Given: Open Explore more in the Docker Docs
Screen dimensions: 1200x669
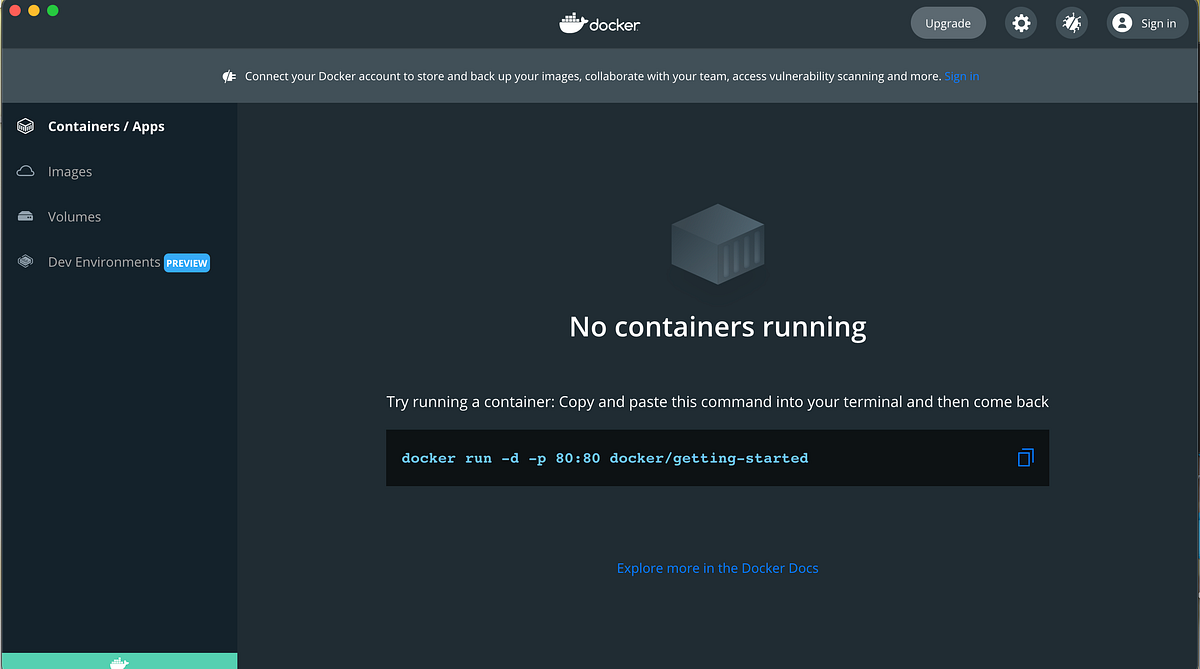Looking at the screenshot, I should coord(717,567).
